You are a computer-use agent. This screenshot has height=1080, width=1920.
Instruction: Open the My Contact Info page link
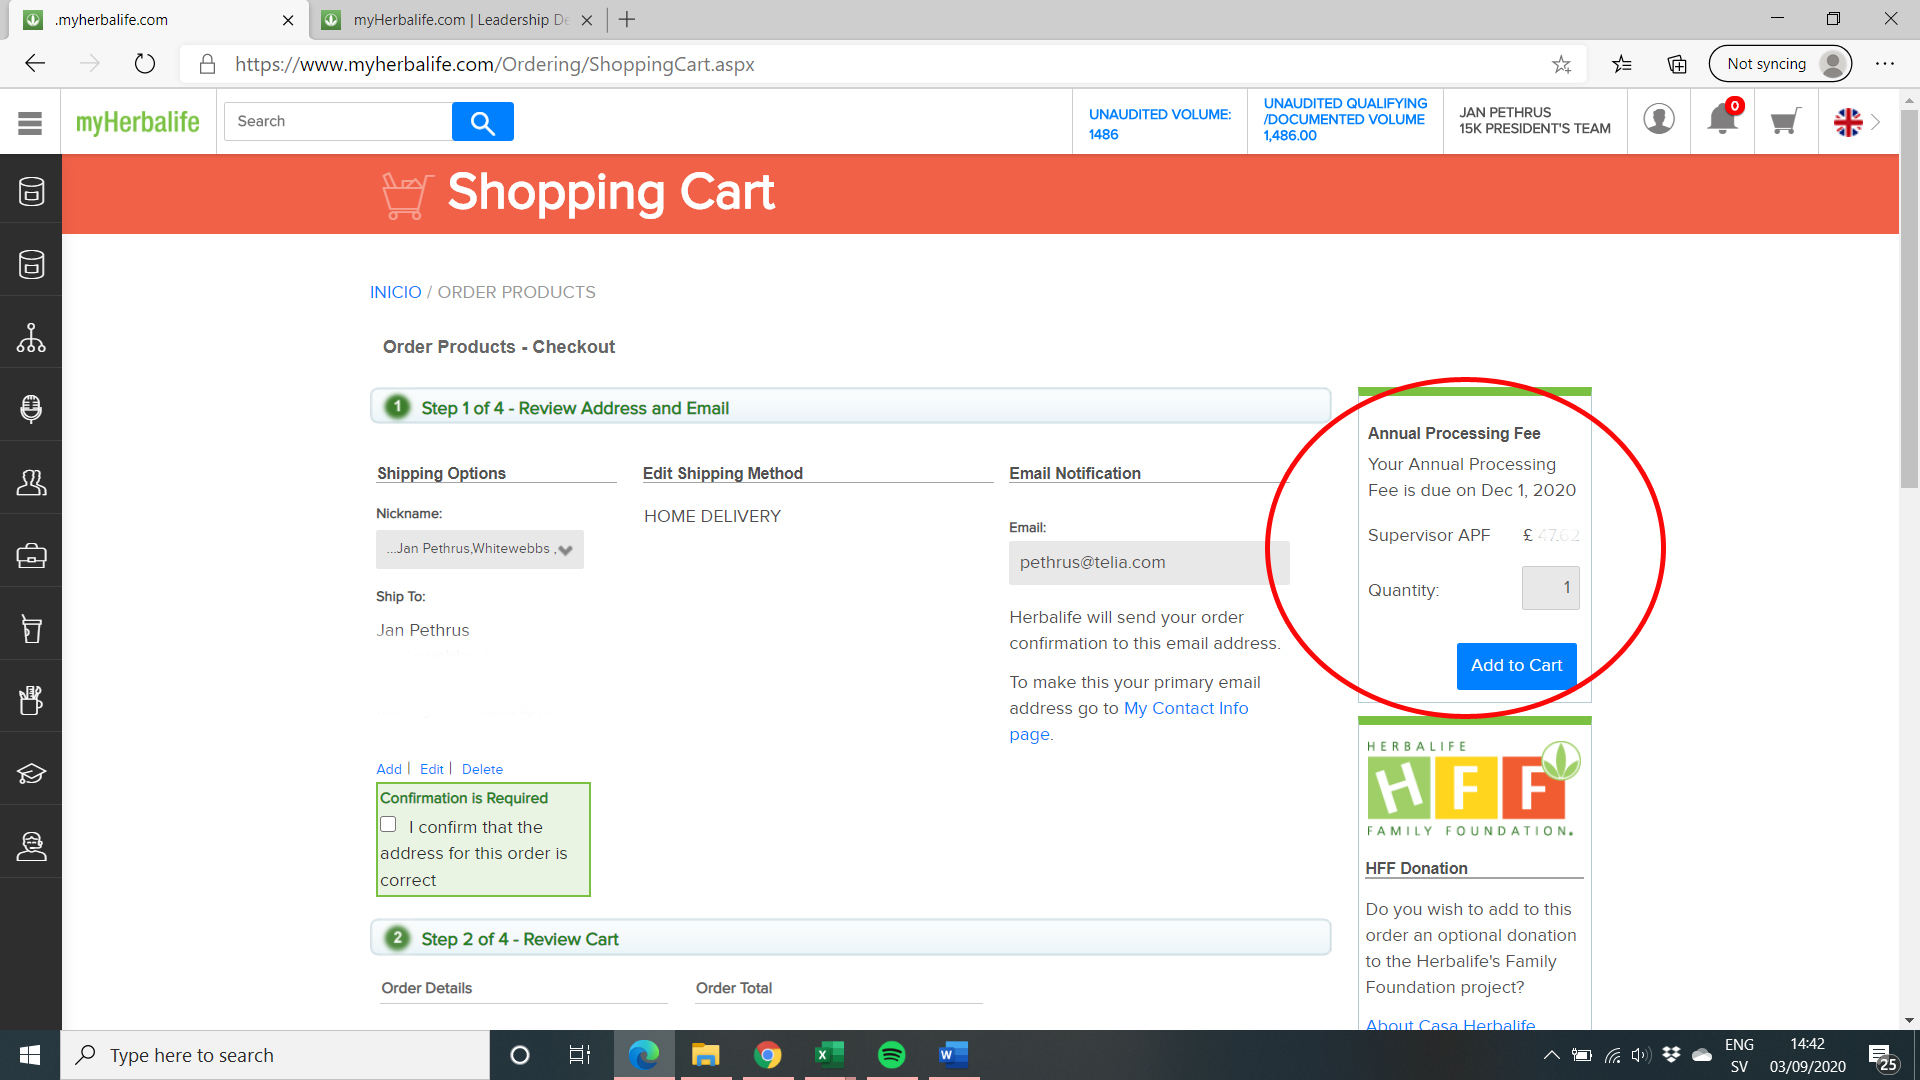click(1186, 708)
